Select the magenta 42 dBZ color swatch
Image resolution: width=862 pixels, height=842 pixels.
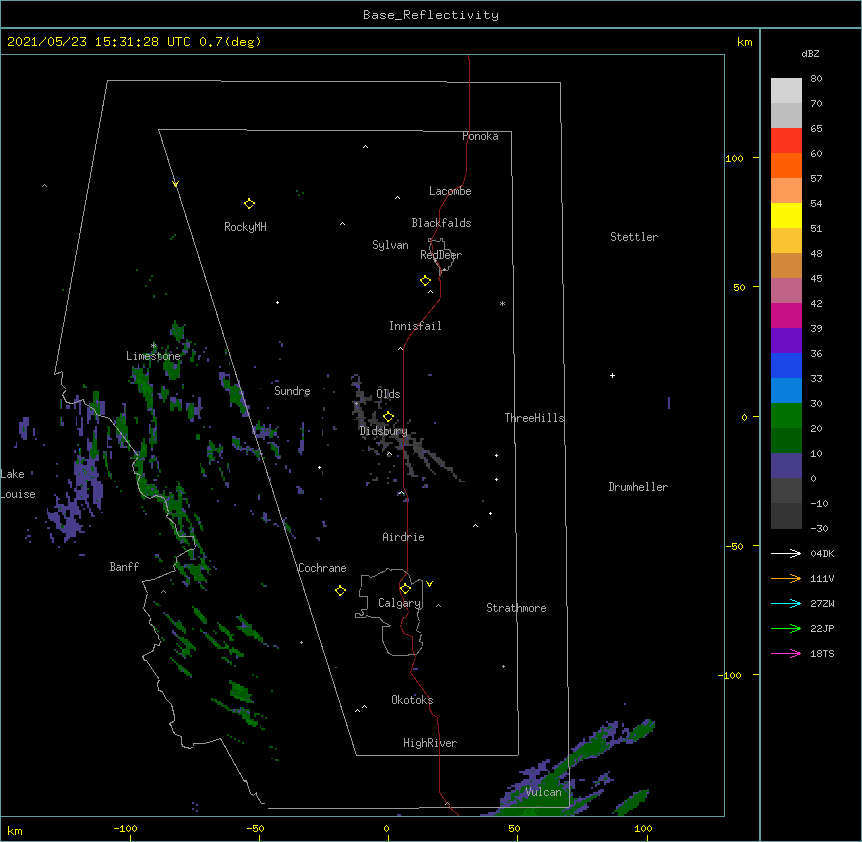(786, 315)
